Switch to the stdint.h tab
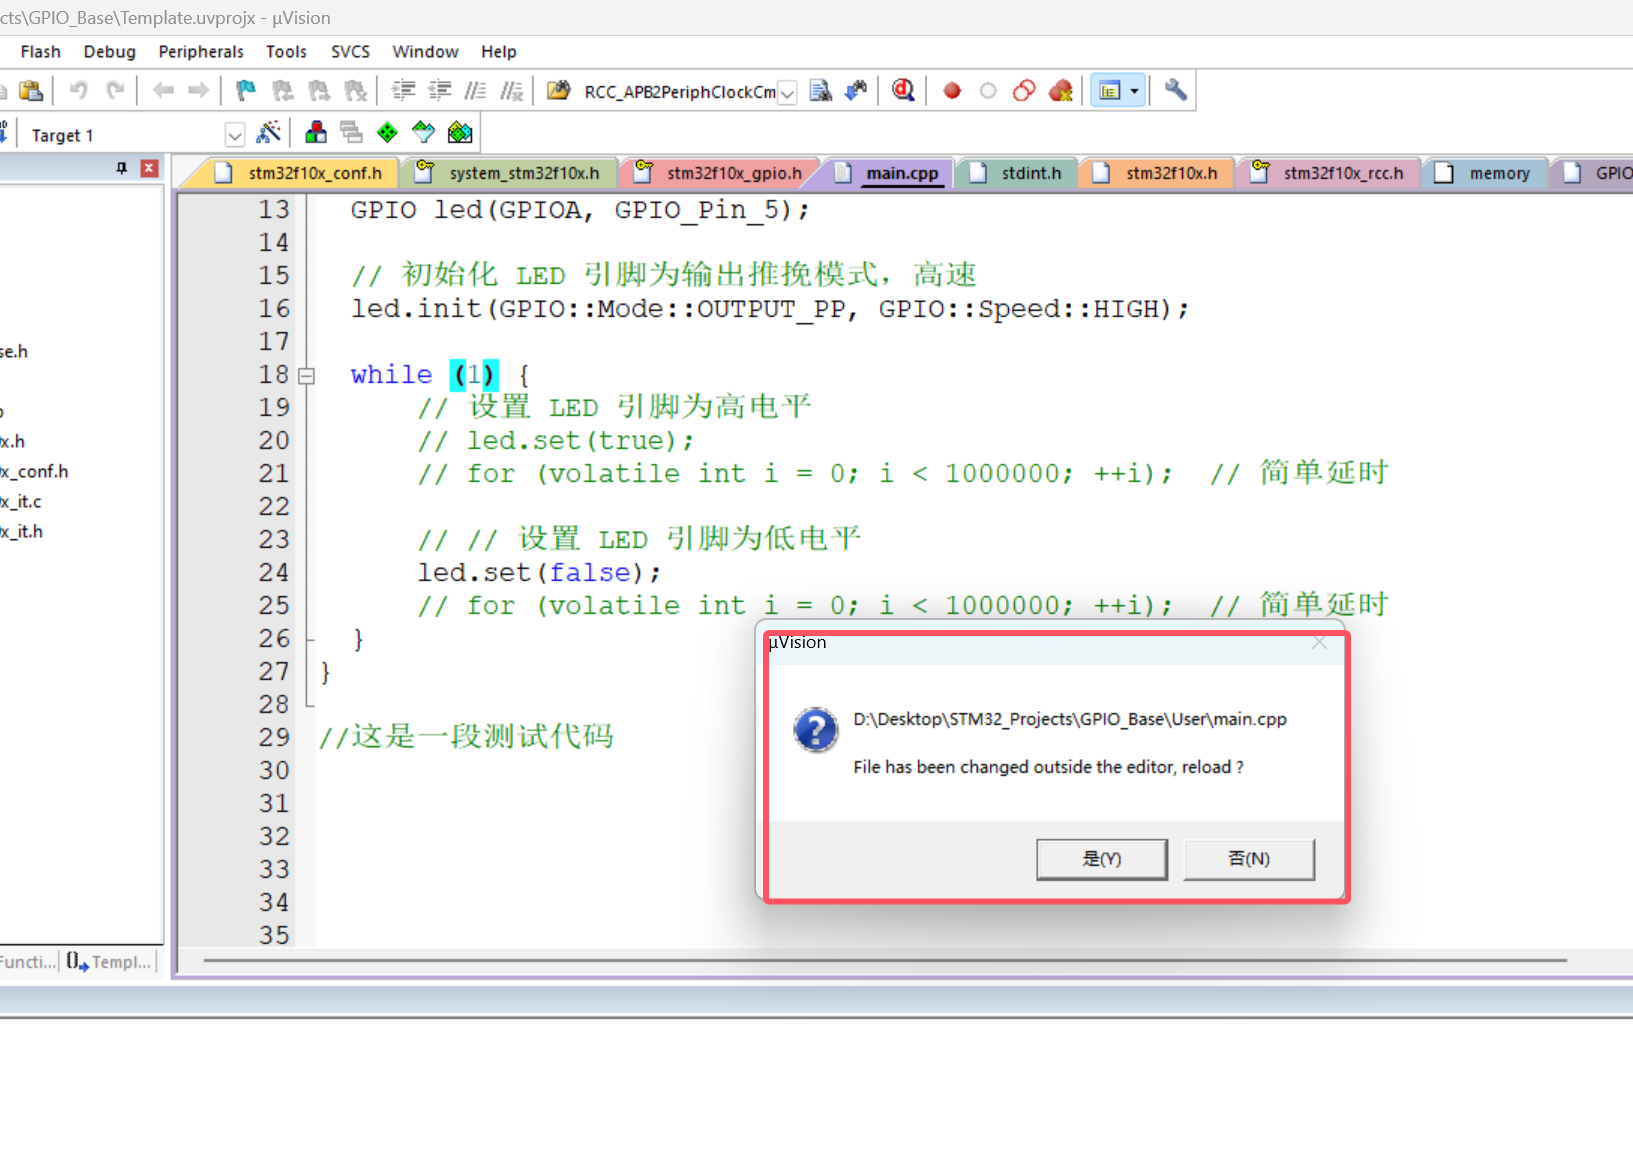The width and height of the screenshot is (1633, 1160). point(1016,173)
